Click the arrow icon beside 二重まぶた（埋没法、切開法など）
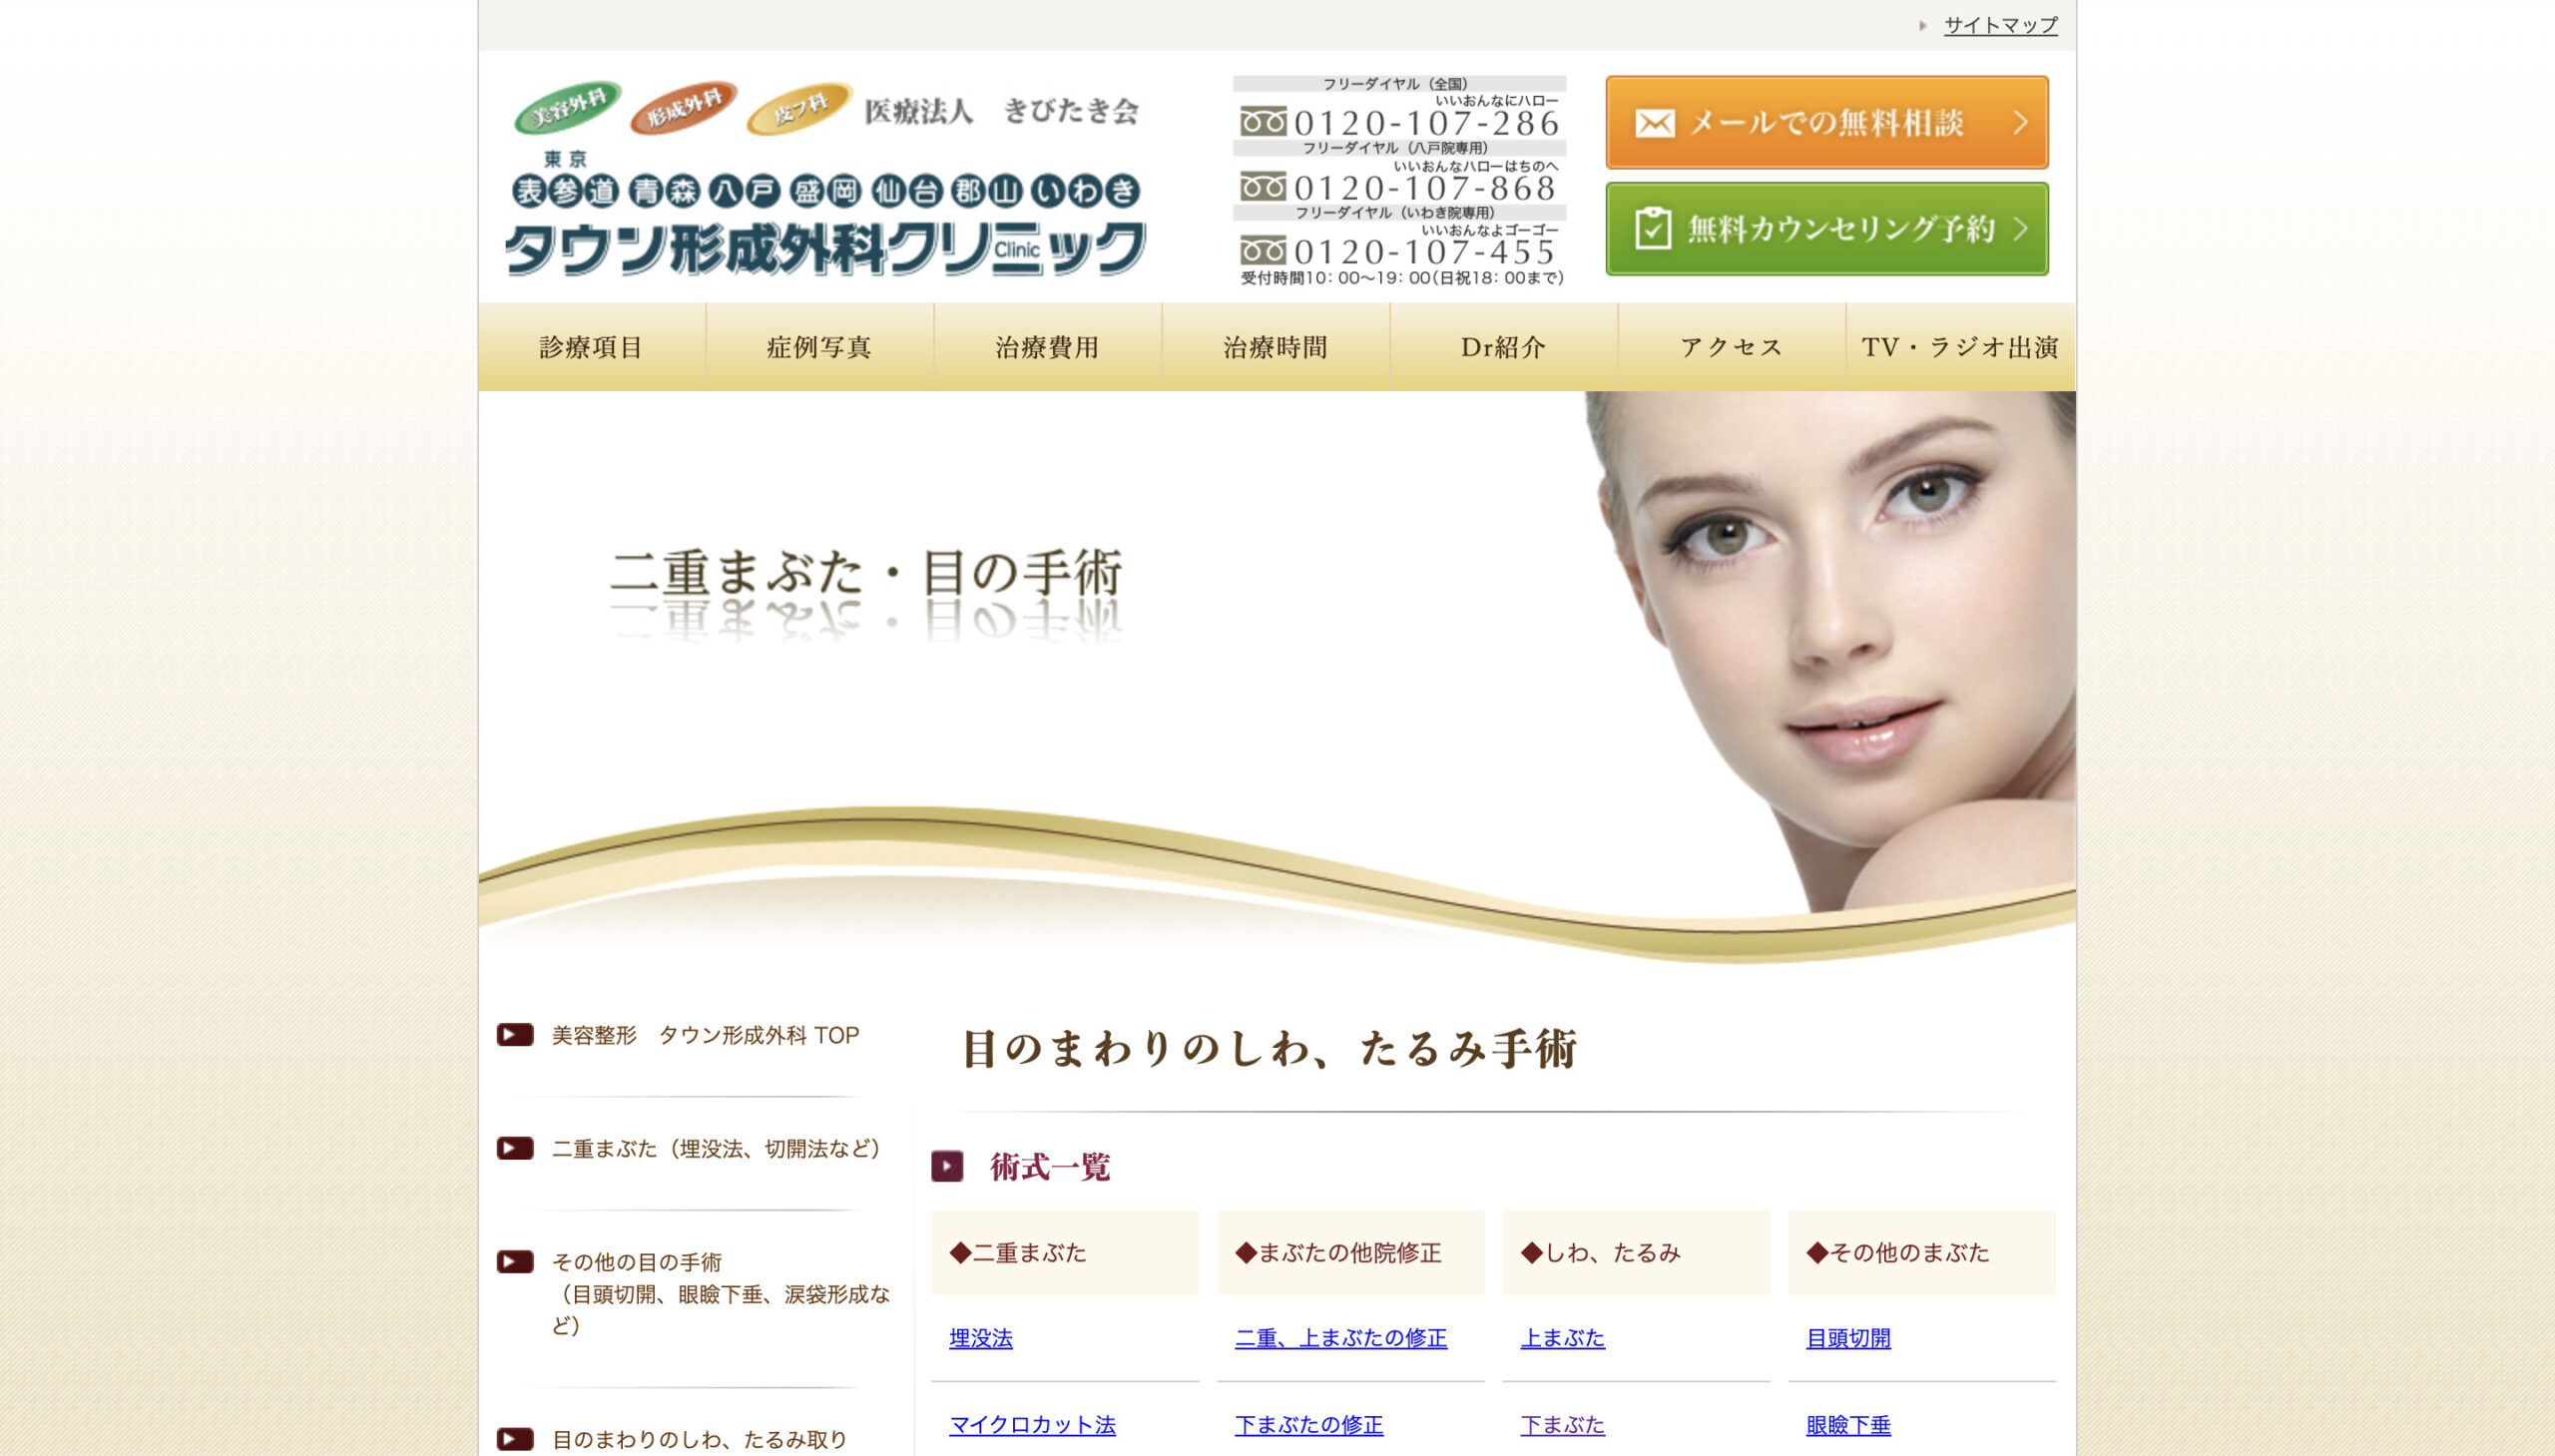This screenshot has width=2555, height=1456. pos(515,1148)
